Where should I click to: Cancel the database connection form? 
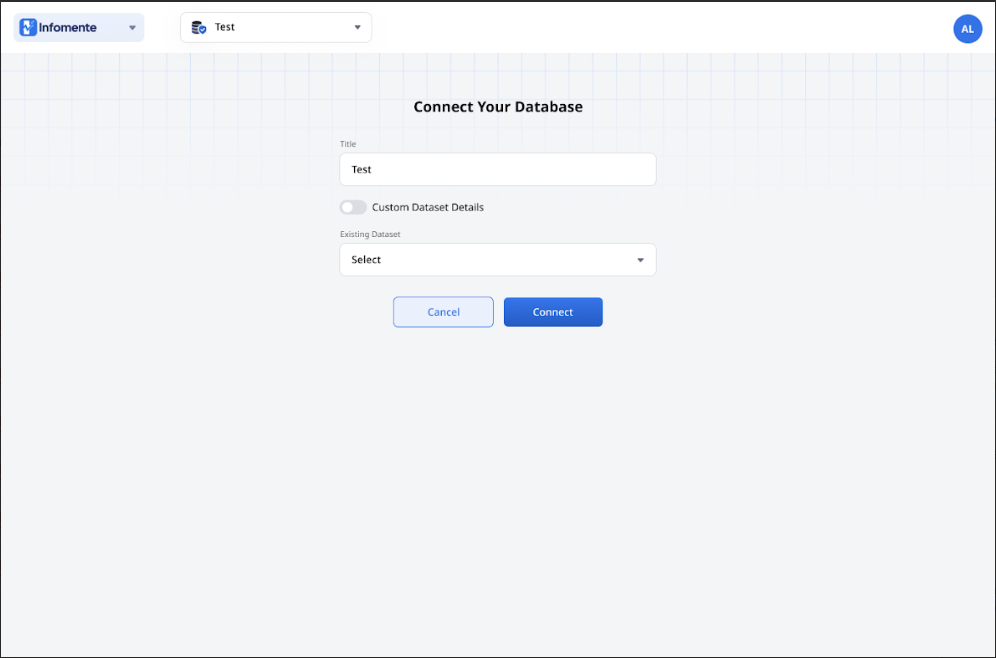pyautogui.click(x=443, y=312)
